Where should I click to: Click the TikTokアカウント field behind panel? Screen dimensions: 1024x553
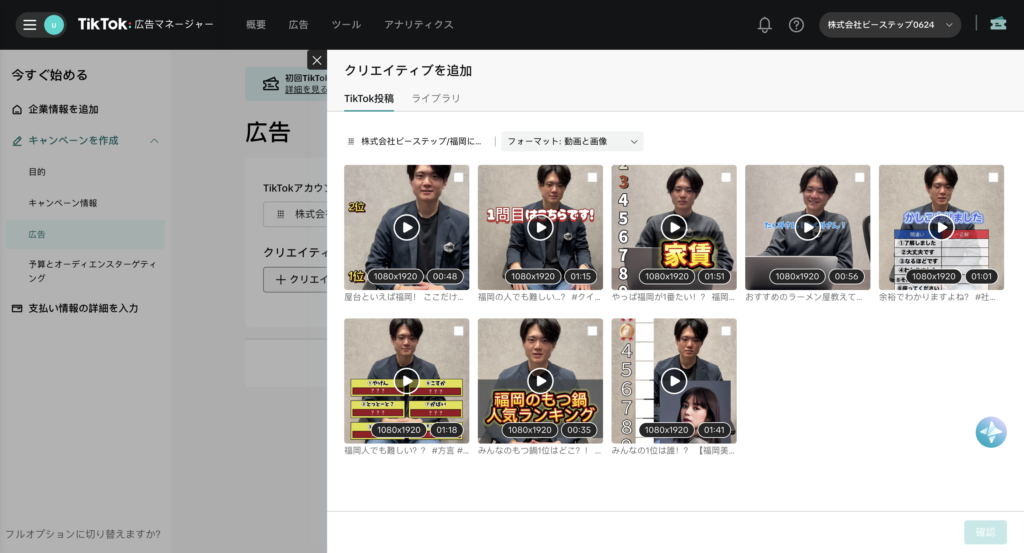[x=295, y=214]
